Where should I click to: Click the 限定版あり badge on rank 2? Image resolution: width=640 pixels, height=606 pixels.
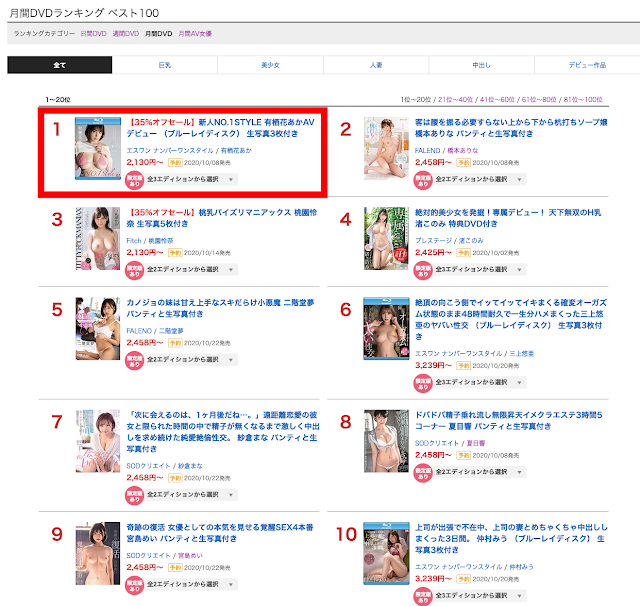[423, 180]
